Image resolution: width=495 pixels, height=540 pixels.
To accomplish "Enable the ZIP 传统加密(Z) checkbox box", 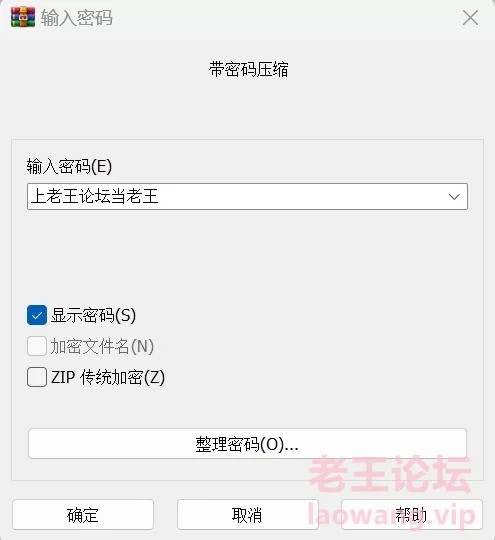I will pyautogui.click(x=37, y=377).
